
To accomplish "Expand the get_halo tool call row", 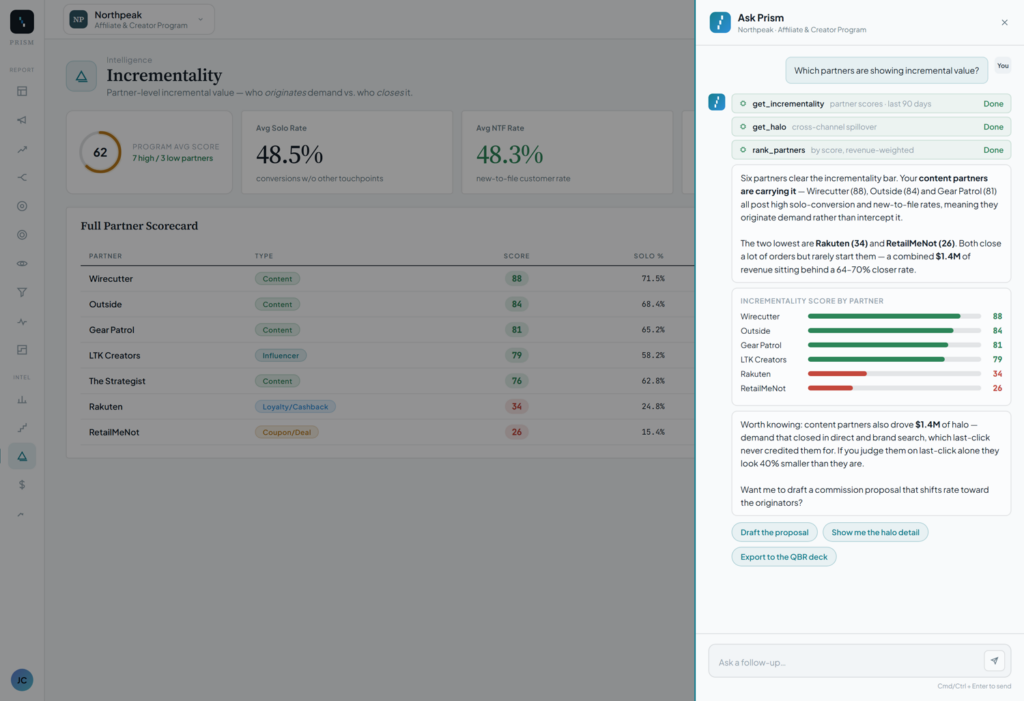I will point(871,127).
